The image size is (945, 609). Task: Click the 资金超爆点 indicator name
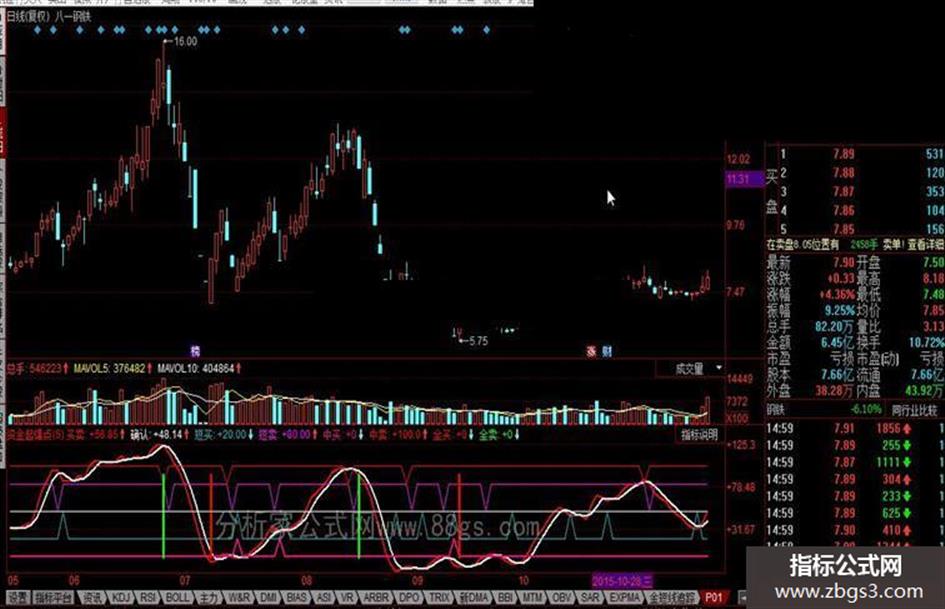click(36, 434)
